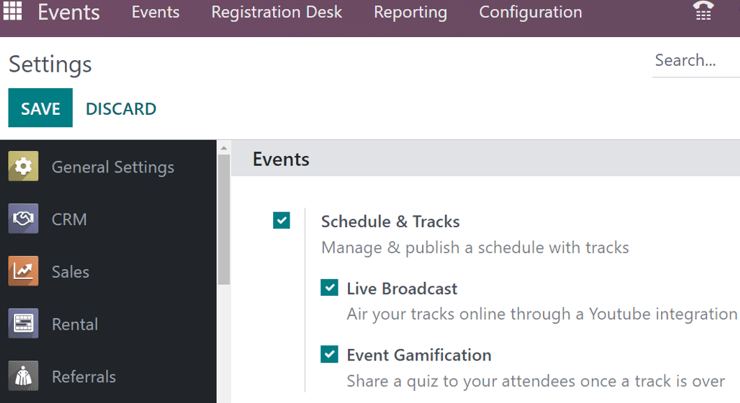This screenshot has width=740, height=403.
Task: Open the apps grid menu icon
Action: click(13, 13)
